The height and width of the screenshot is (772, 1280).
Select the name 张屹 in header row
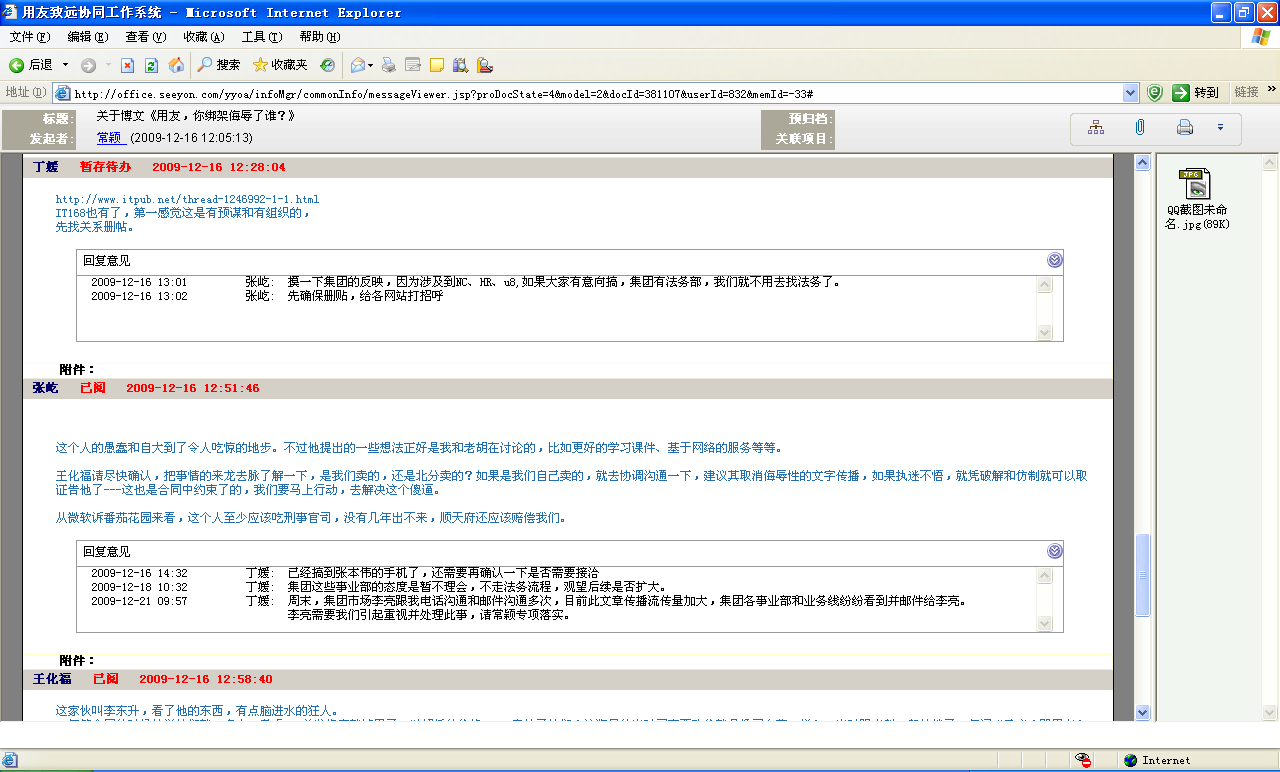tap(45, 388)
